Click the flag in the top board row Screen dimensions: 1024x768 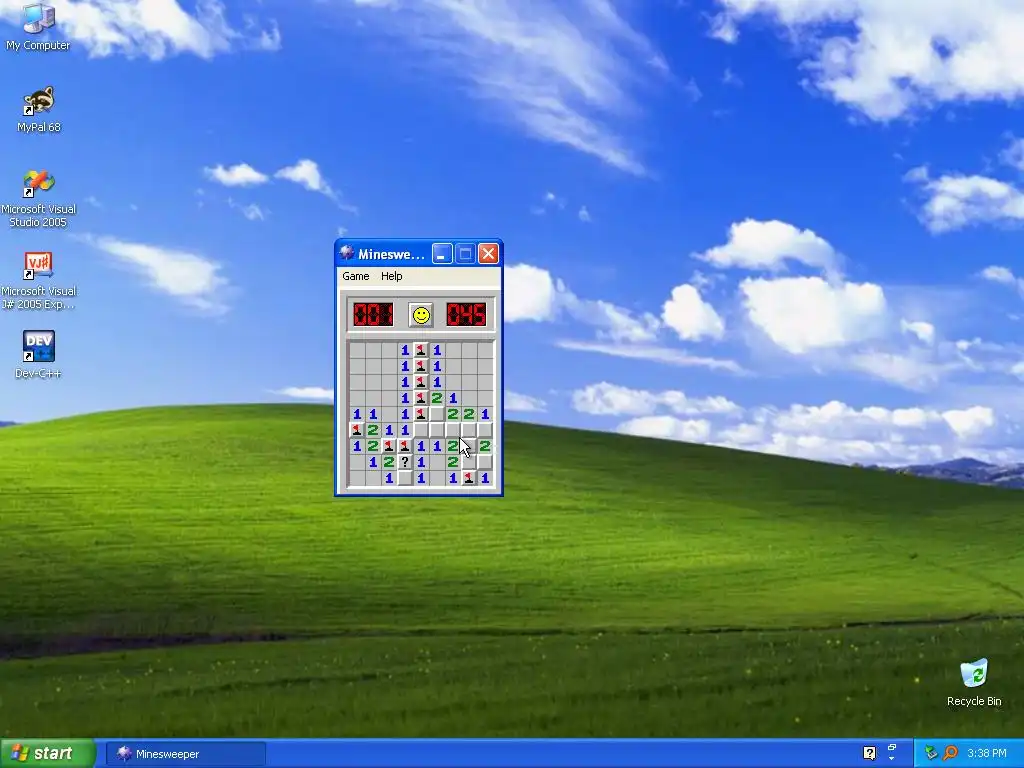click(x=421, y=350)
